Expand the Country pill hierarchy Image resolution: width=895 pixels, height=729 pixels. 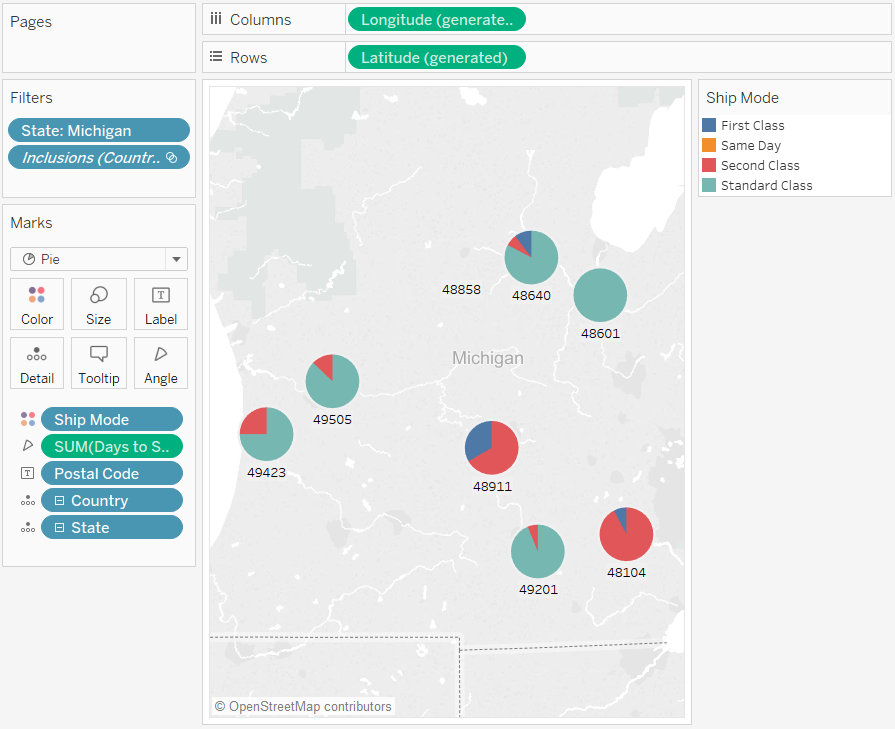60,500
